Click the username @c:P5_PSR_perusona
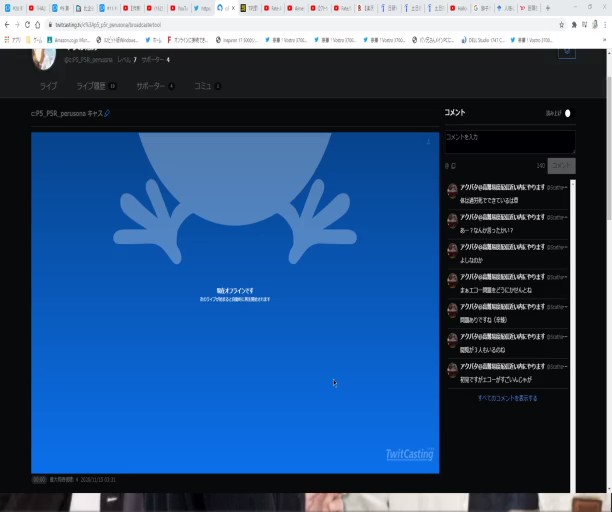 [x=88, y=60]
